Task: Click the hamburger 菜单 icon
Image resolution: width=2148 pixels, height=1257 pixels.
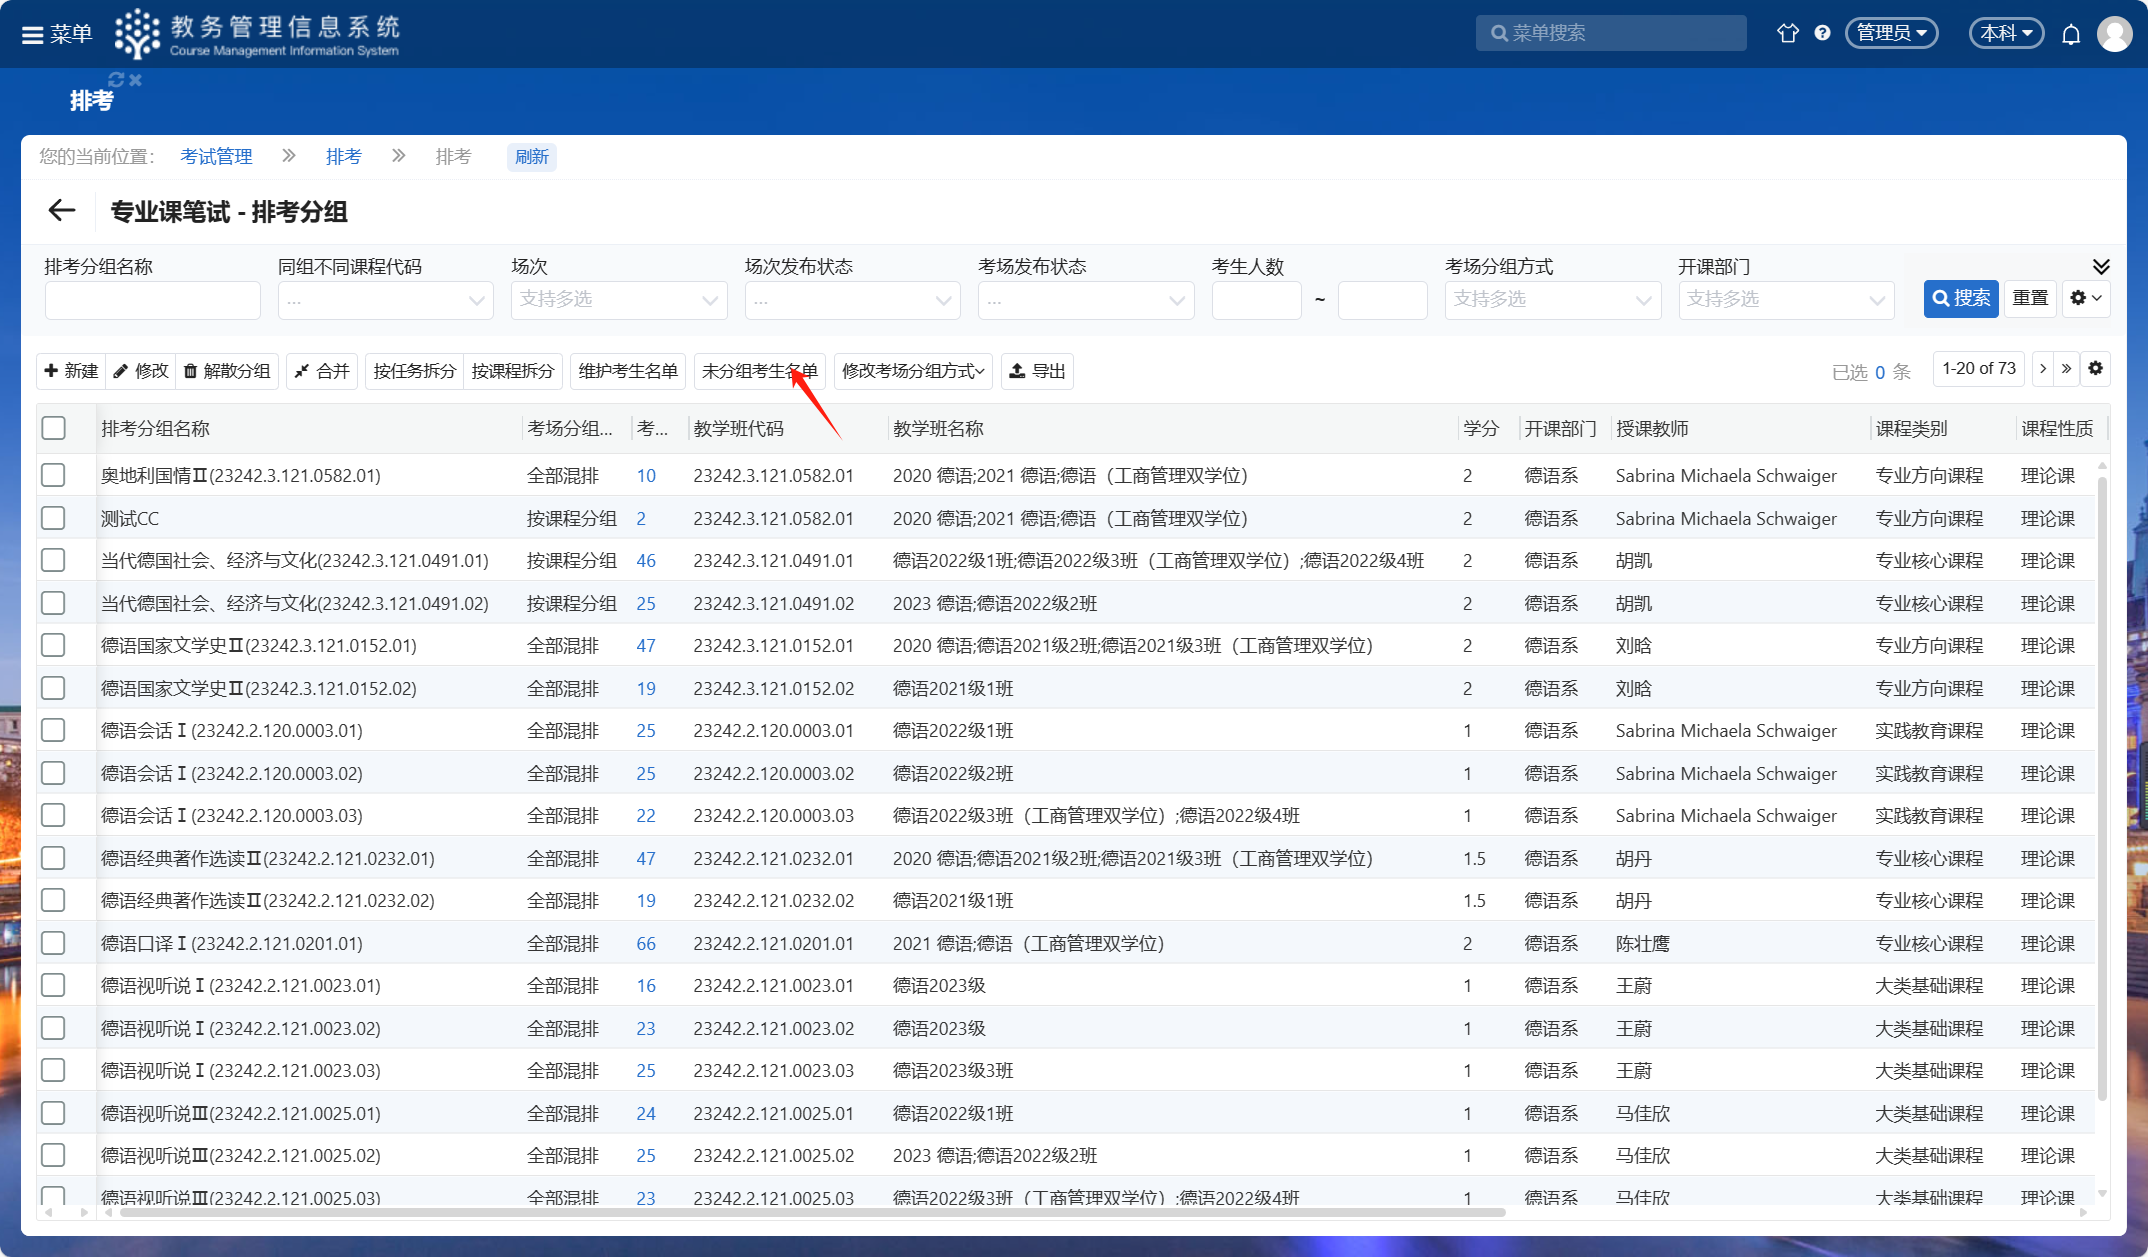Action: 33,35
